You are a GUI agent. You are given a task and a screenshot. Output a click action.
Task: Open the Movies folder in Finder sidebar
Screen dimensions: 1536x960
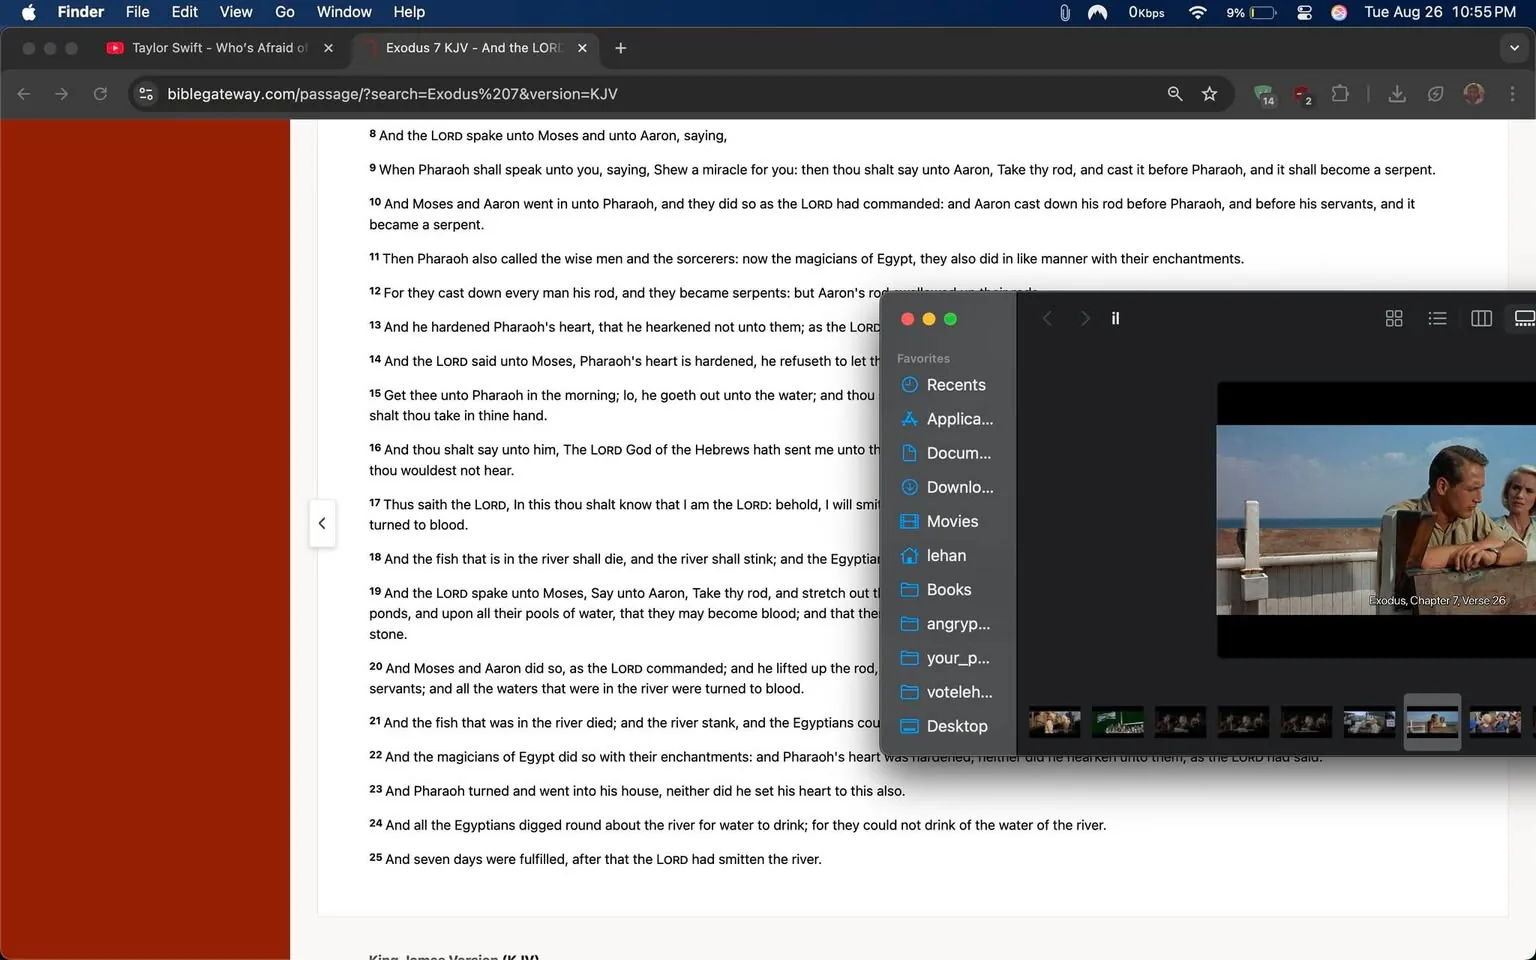(x=951, y=521)
